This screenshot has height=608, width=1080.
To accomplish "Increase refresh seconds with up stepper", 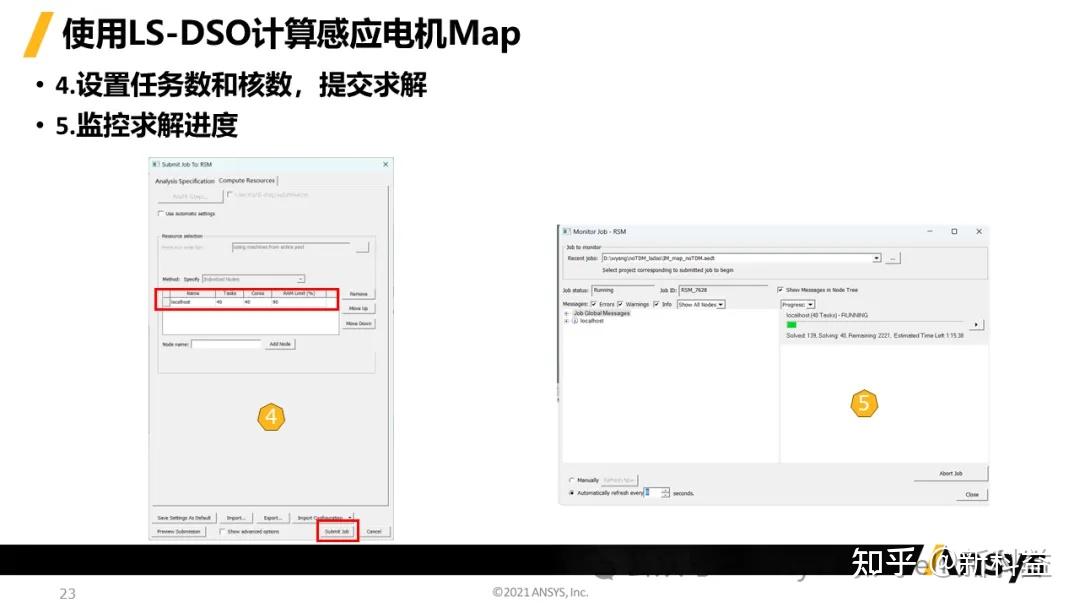I will pos(665,490).
